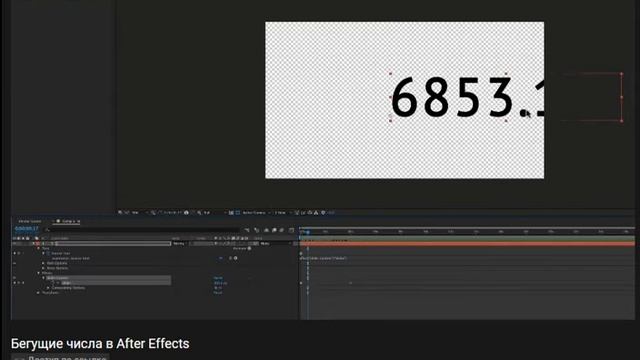The height and width of the screenshot is (360, 640).
Task: Click the Slider value field
Action: [220, 283]
